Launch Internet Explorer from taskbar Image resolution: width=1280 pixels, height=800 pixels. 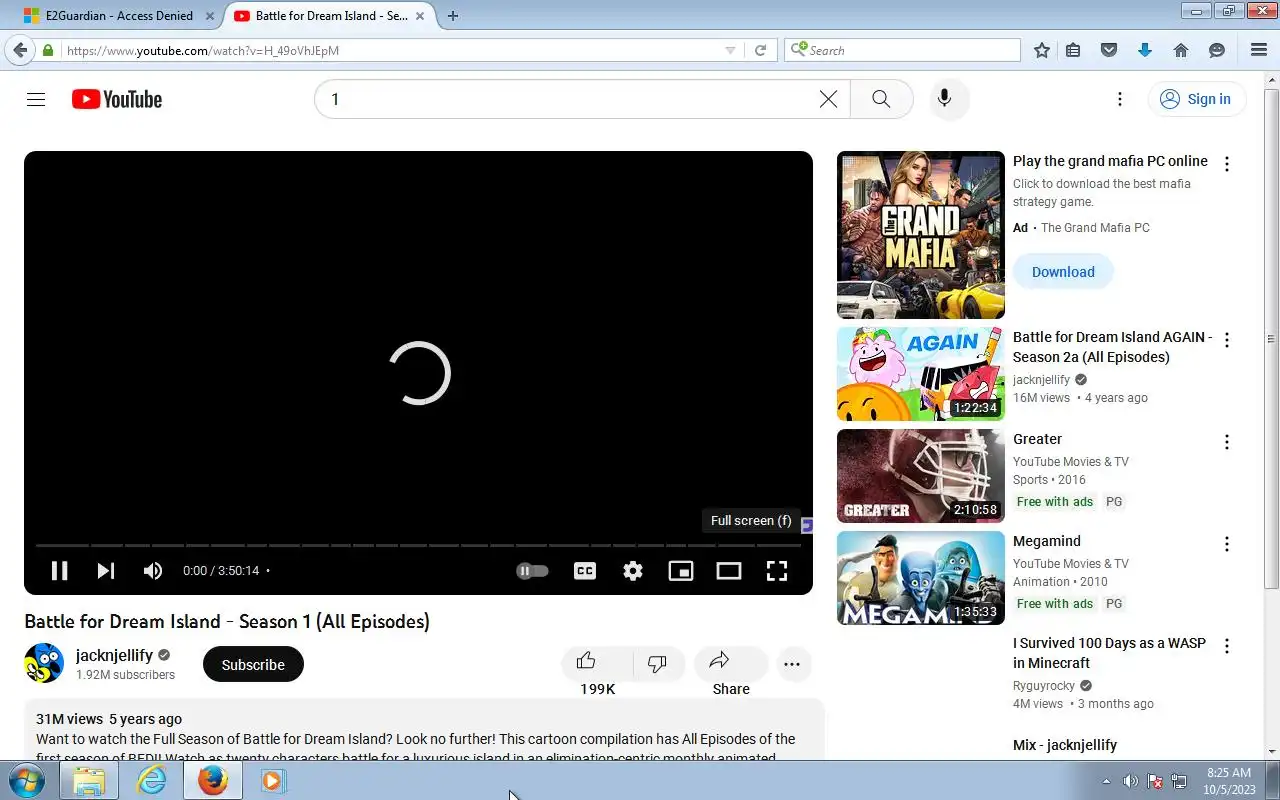151,780
